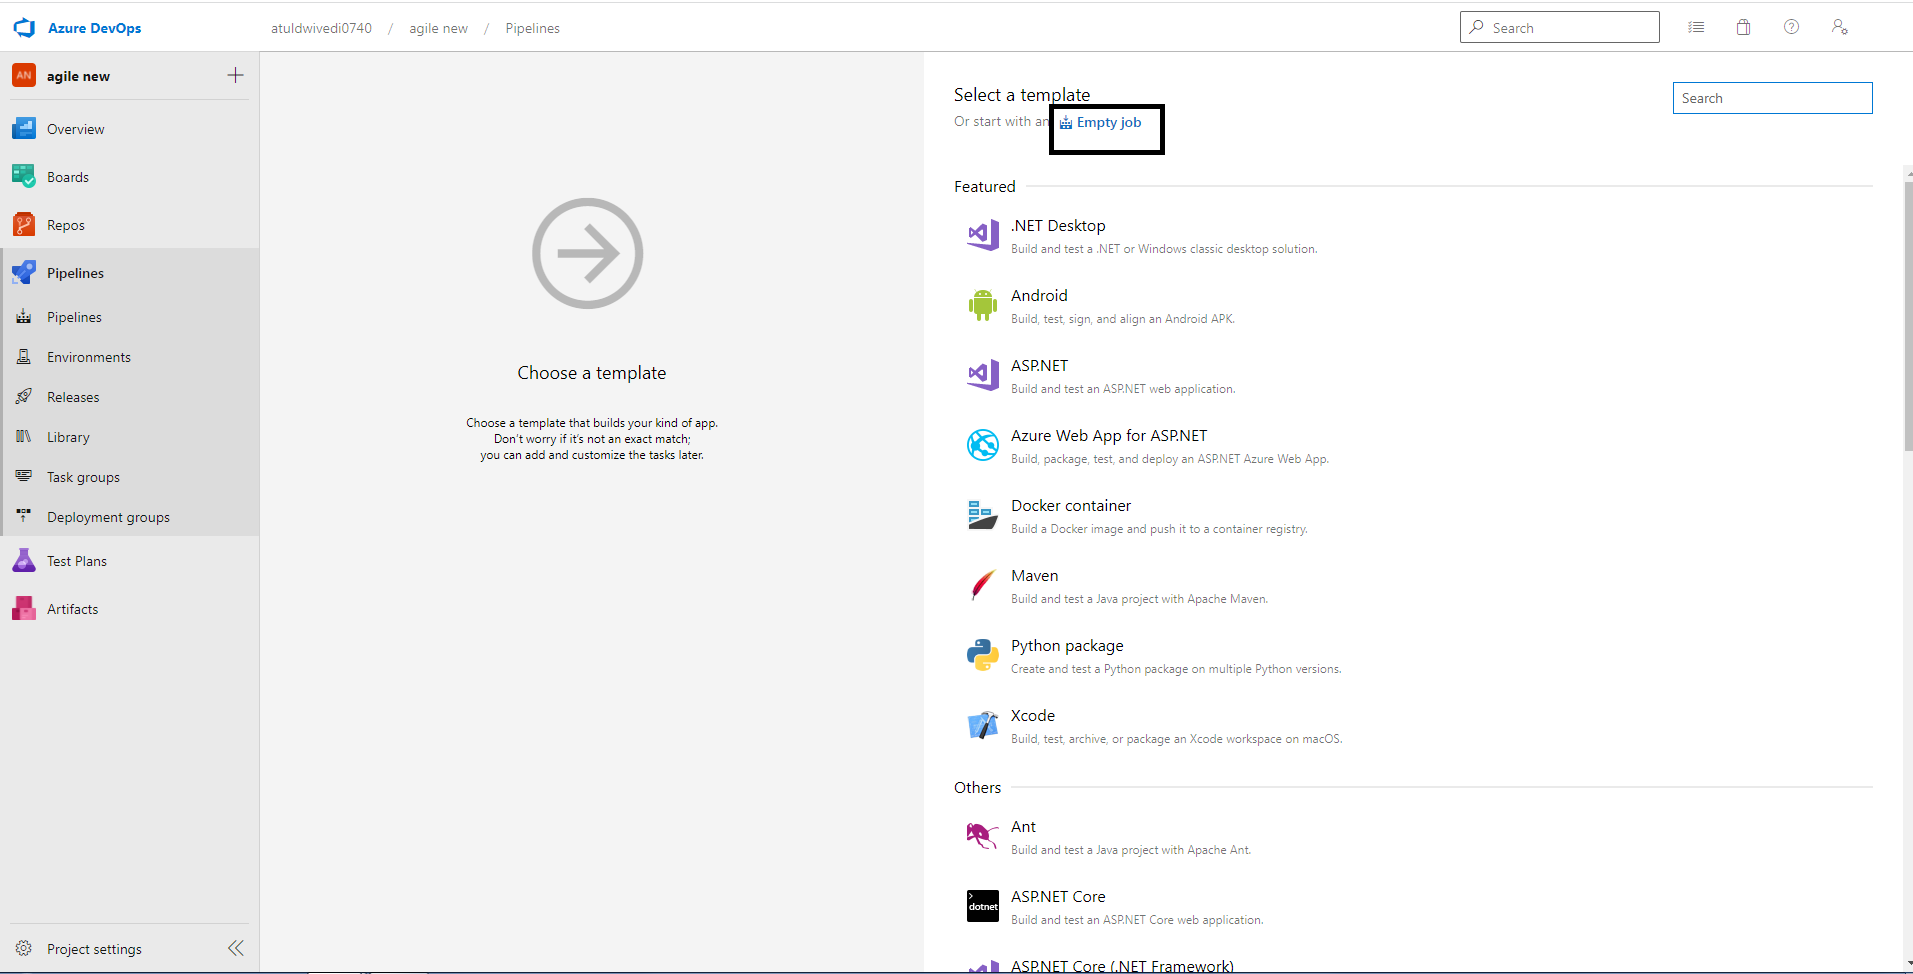Click the Azure DevOps logo icon

24,28
